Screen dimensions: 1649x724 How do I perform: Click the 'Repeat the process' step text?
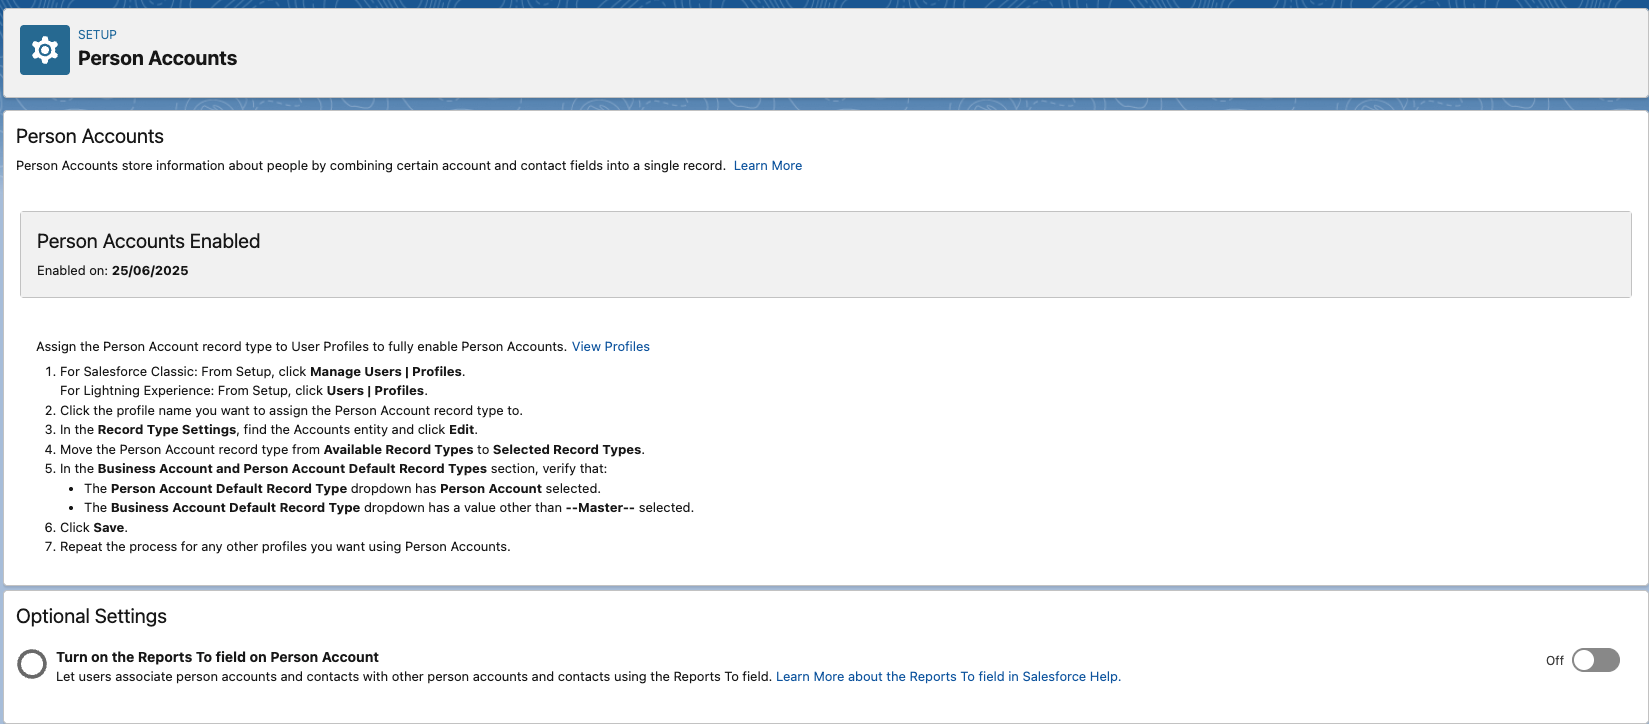(285, 547)
